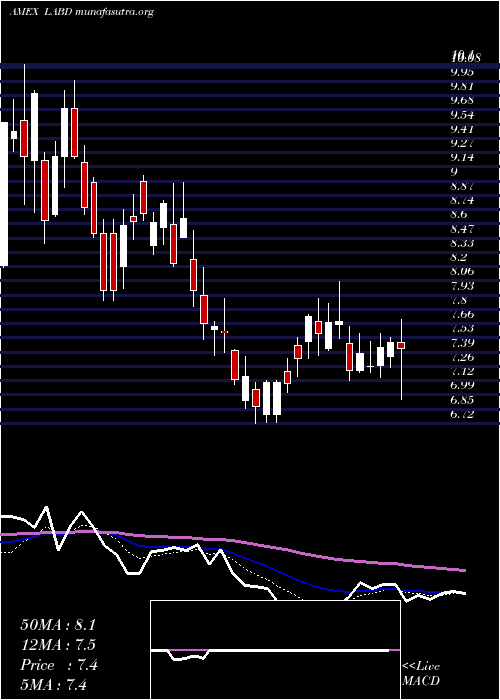Click the 7.93 price axis label
Screen dimensions: 500x700
(462, 286)
